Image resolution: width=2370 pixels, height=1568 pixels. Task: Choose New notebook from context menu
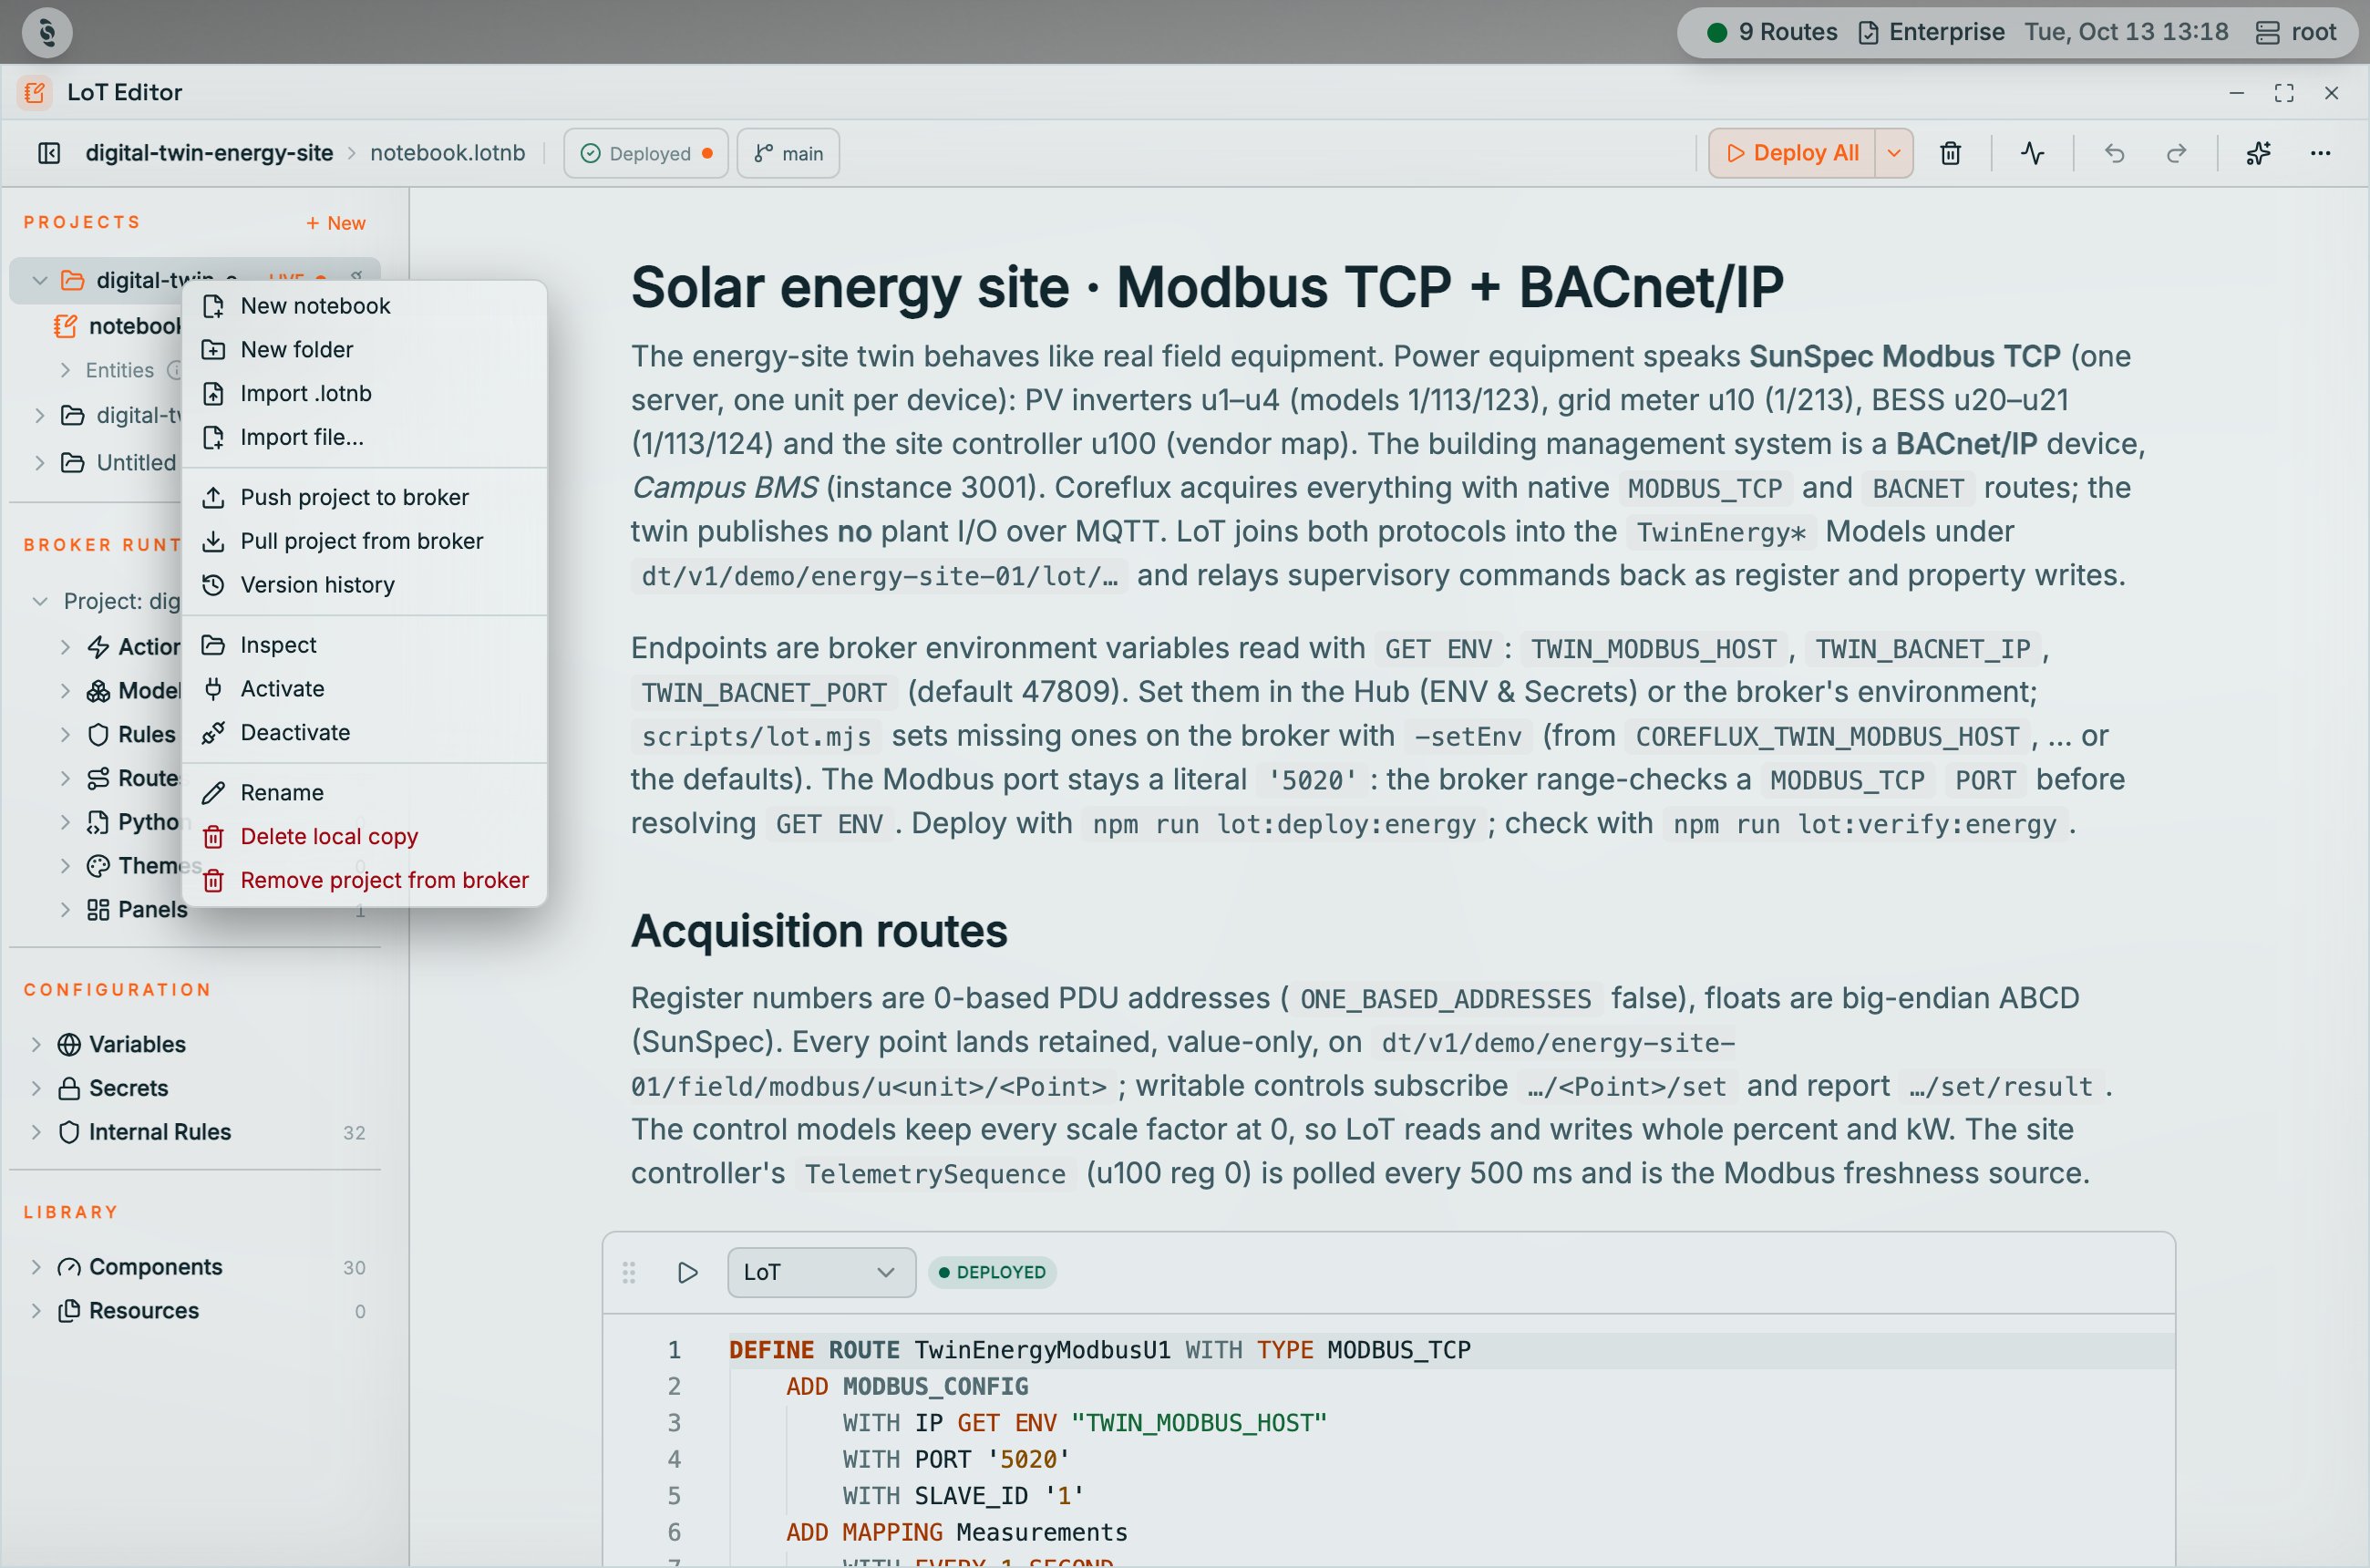click(364, 306)
